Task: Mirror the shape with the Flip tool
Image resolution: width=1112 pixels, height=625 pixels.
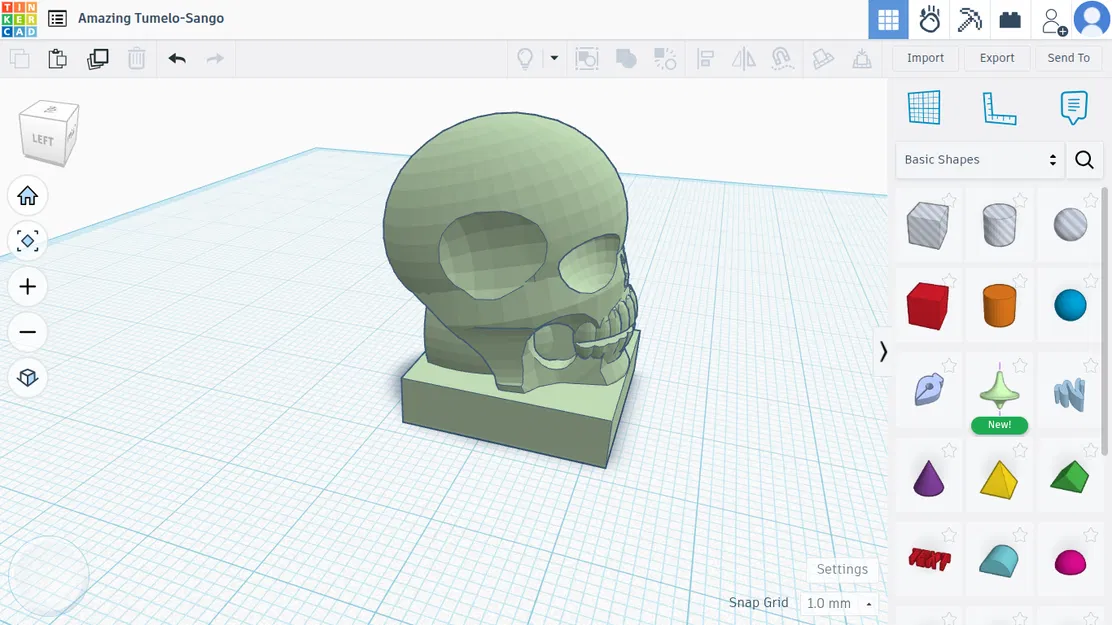Action: [743, 58]
